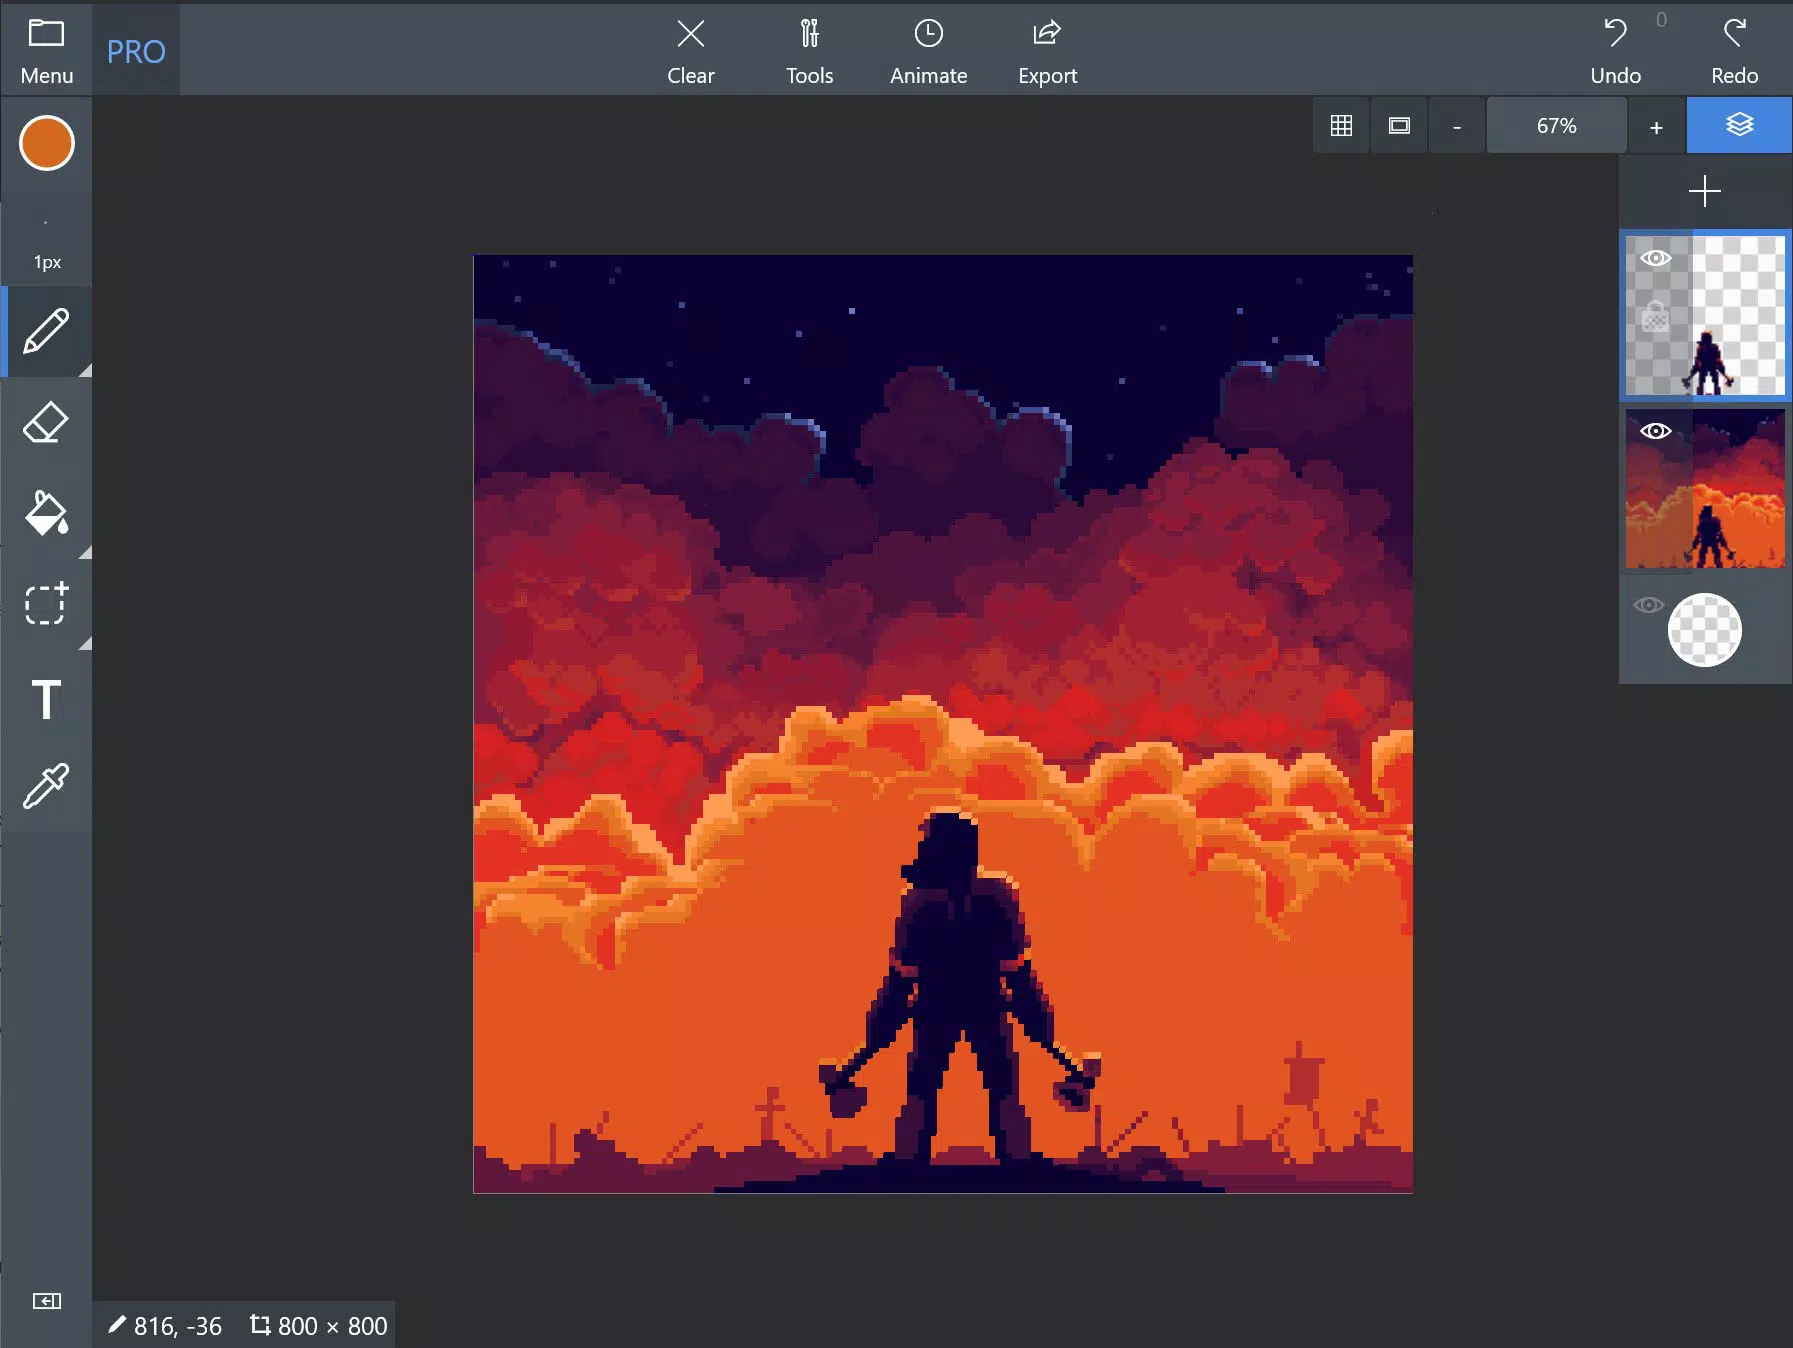Clear the canvas
Image resolution: width=1793 pixels, height=1348 pixels.
click(691, 49)
